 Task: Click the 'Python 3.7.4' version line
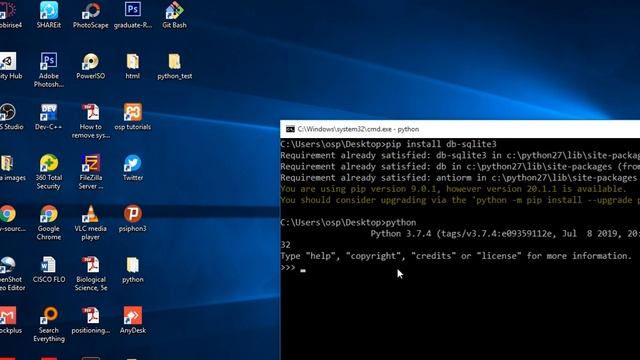[x=505, y=233]
